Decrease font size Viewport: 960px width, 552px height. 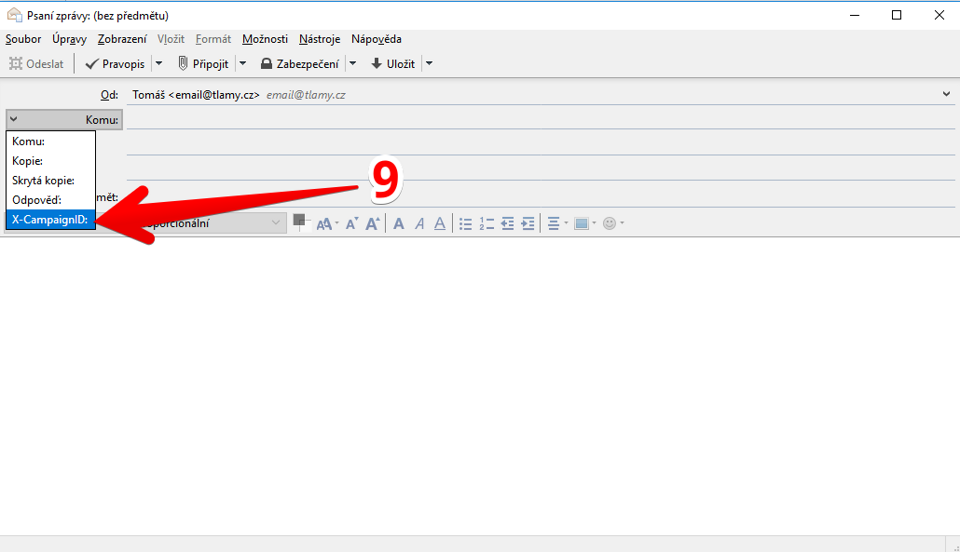pos(351,224)
